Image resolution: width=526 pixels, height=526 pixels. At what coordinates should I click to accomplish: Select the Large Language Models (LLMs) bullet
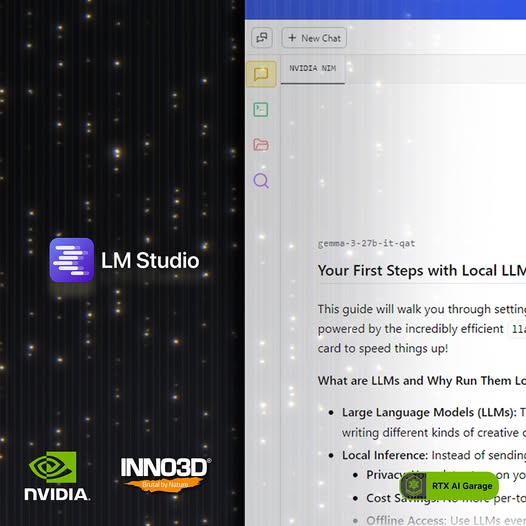(429, 412)
